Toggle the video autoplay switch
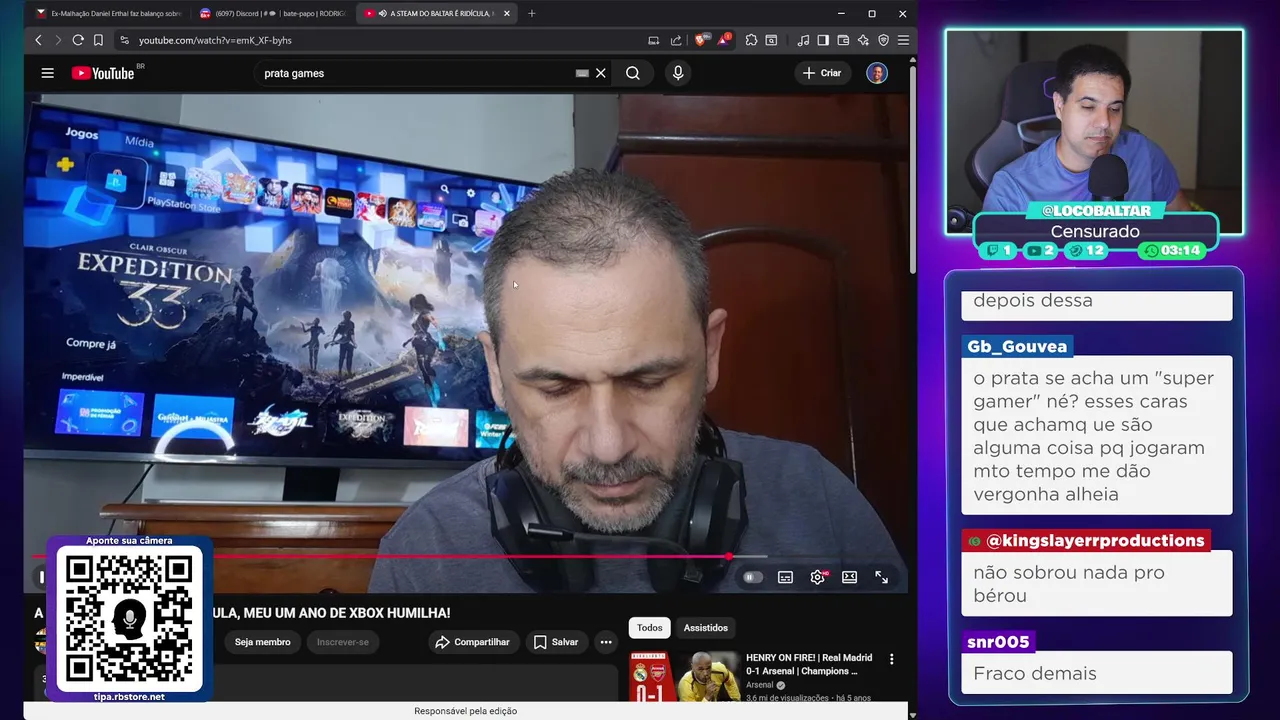 click(752, 577)
